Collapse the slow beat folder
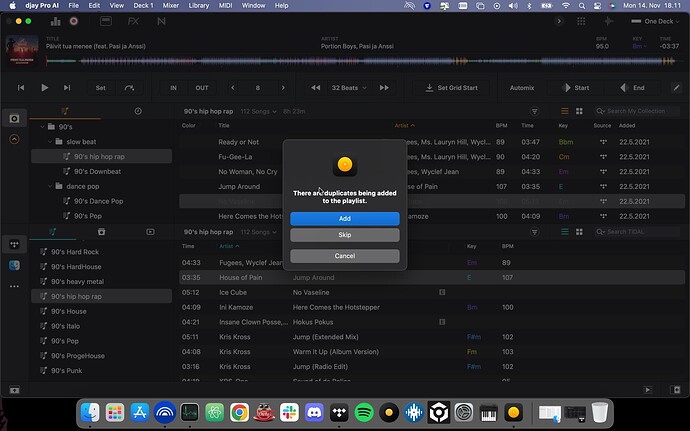This screenshot has width=690, height=431. pyautogui.click(x=50, y=142)
